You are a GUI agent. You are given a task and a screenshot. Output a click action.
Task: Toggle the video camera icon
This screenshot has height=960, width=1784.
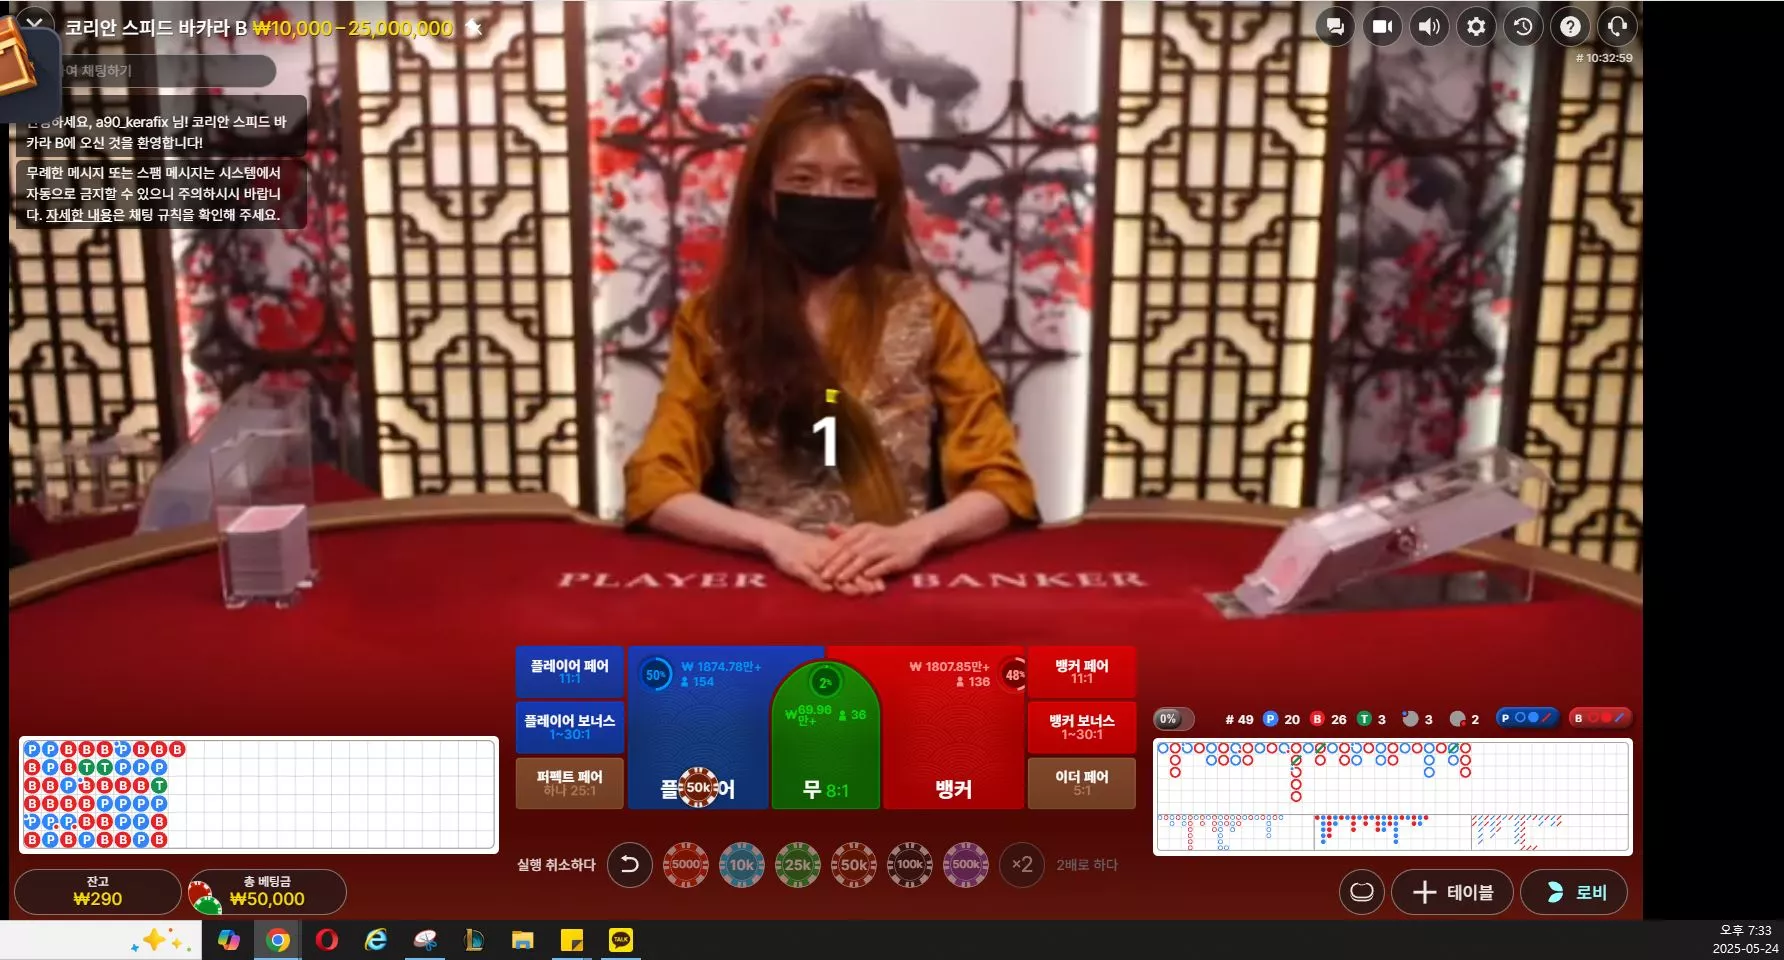click(1382, 27)
